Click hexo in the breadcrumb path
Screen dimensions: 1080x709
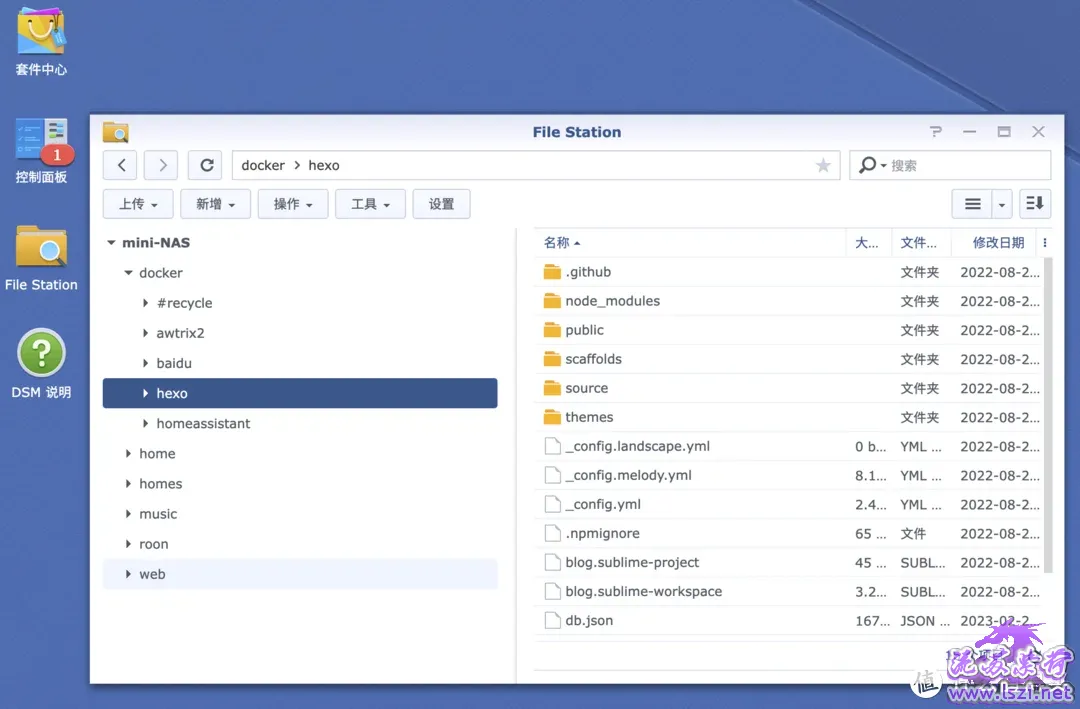(324, 165)
